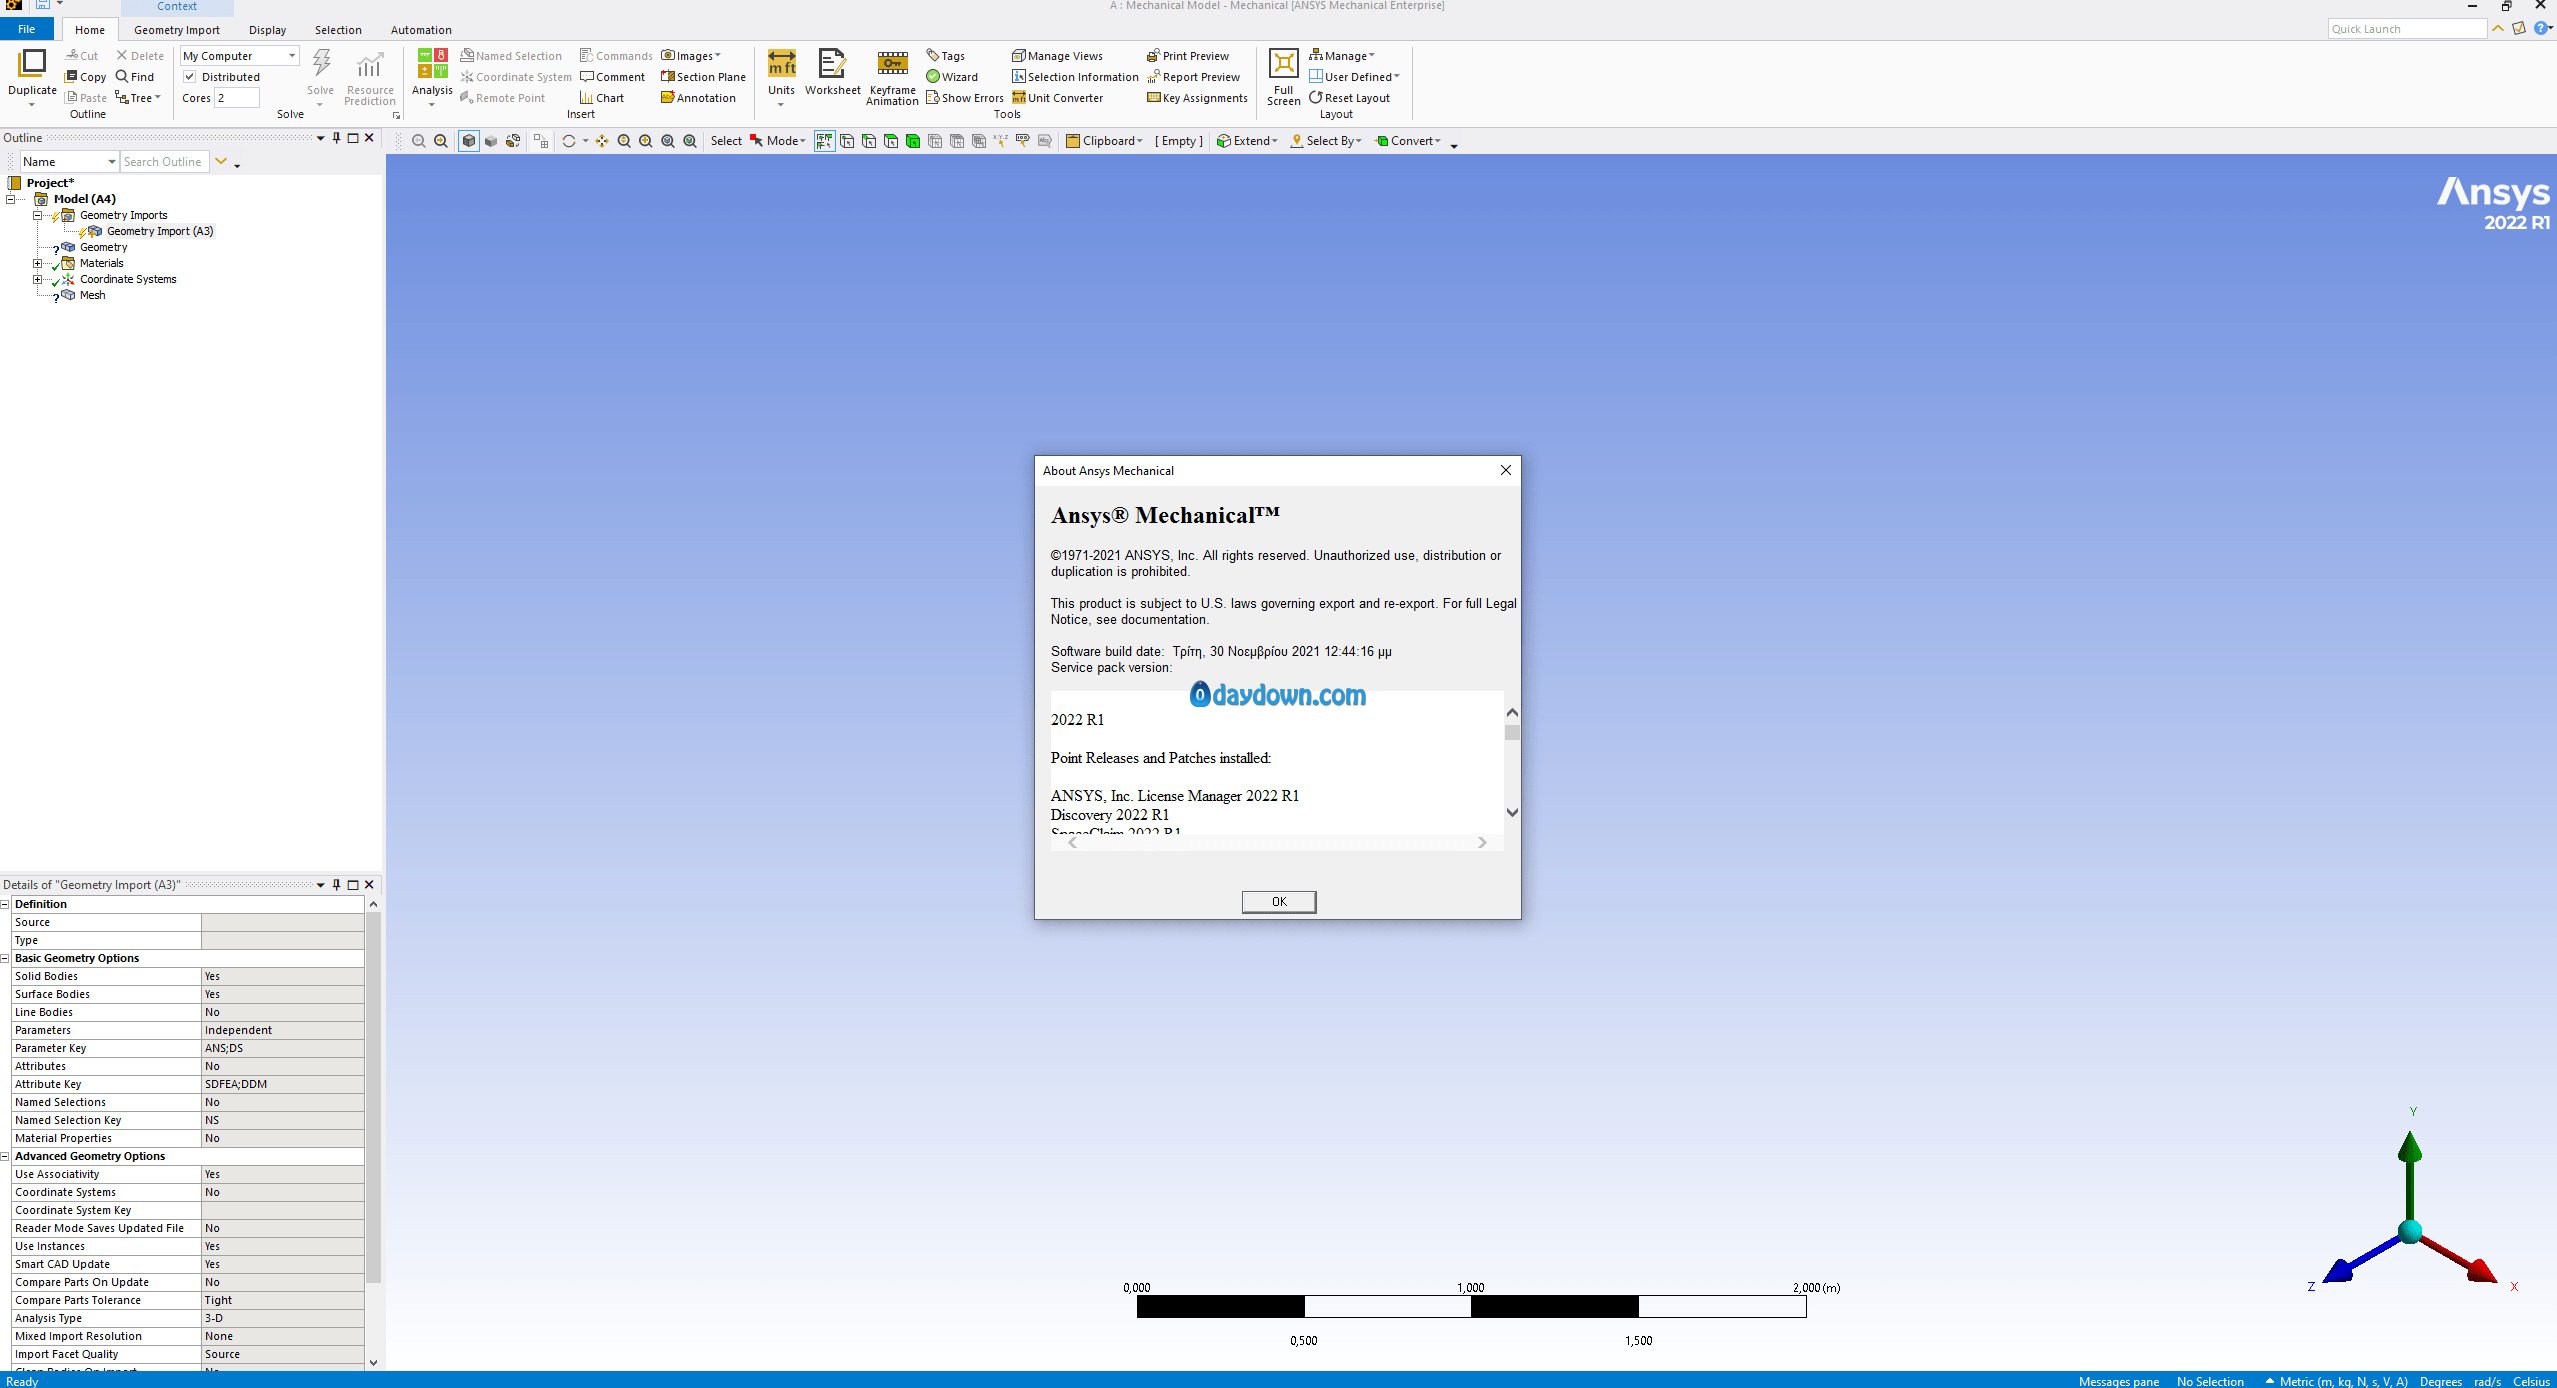Expand the Materials tree node
This screenshot has width=2557, height=1388.
pyautogui.click(x=37, y=264)
